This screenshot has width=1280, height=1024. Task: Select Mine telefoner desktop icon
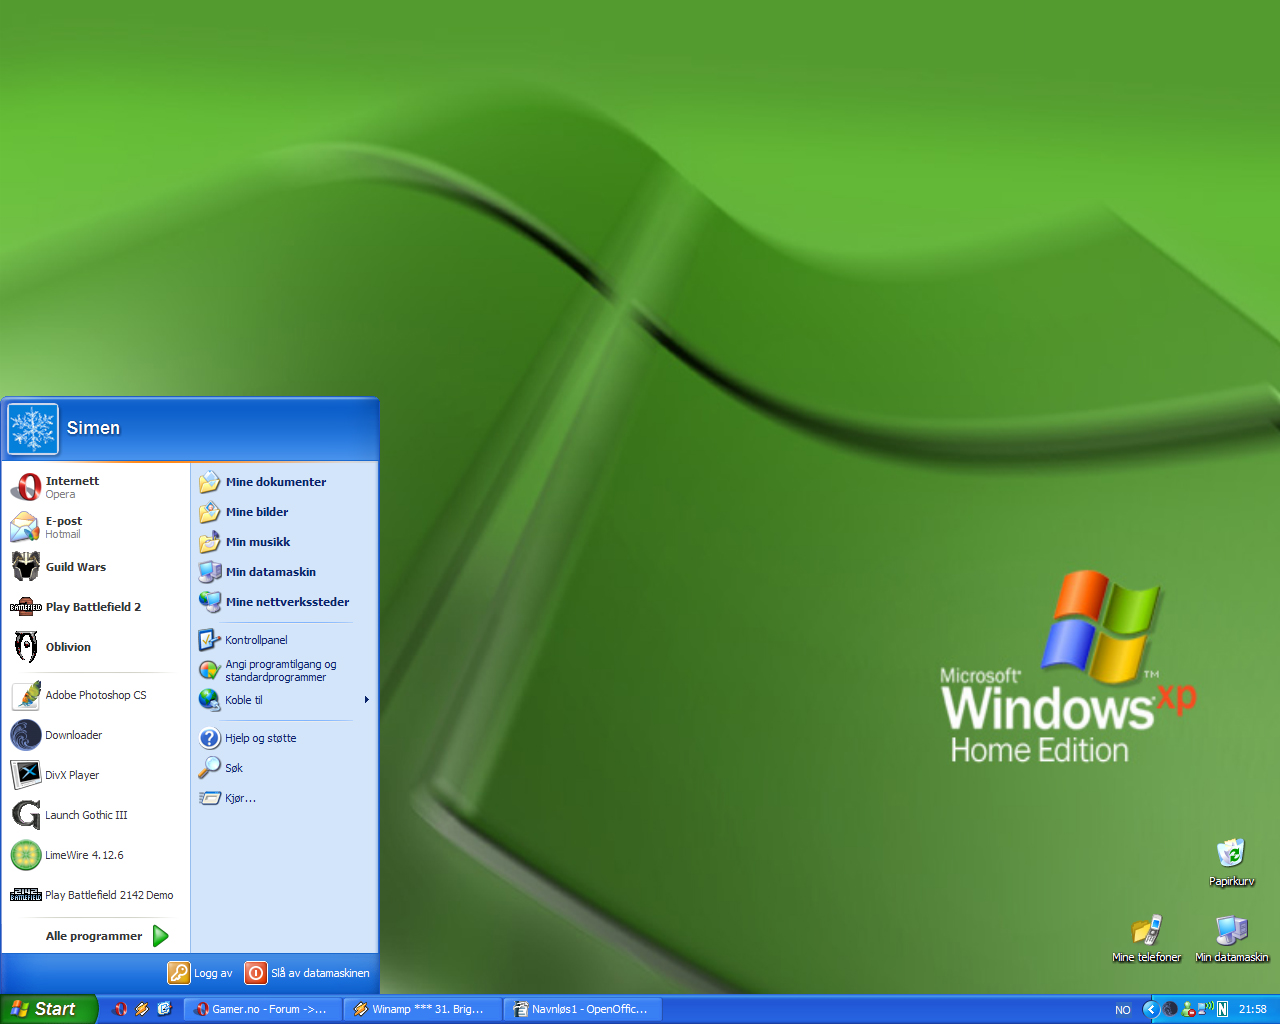pos(1147,938)
